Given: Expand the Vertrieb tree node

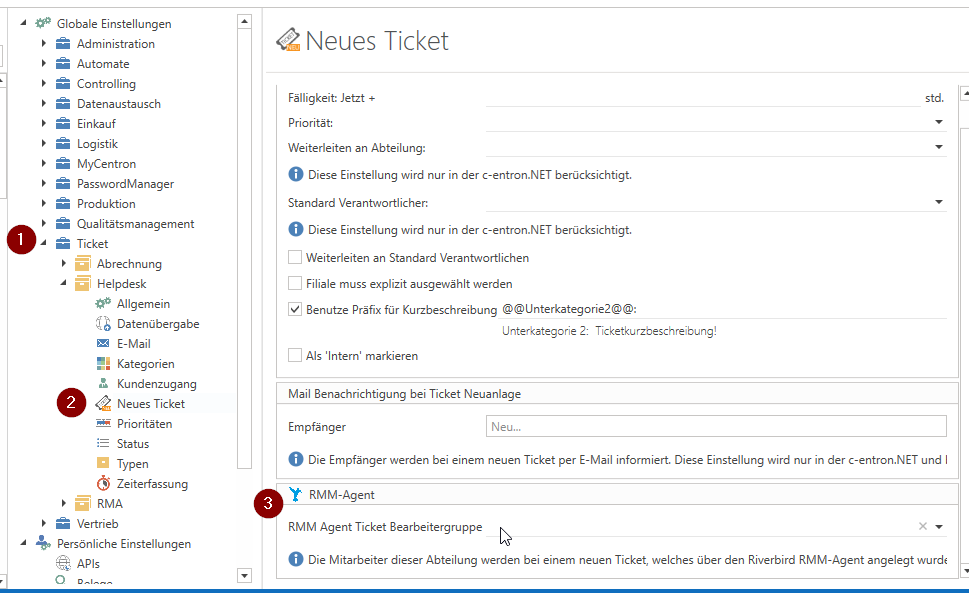Looking at the screenshot, I should point(44,524).
